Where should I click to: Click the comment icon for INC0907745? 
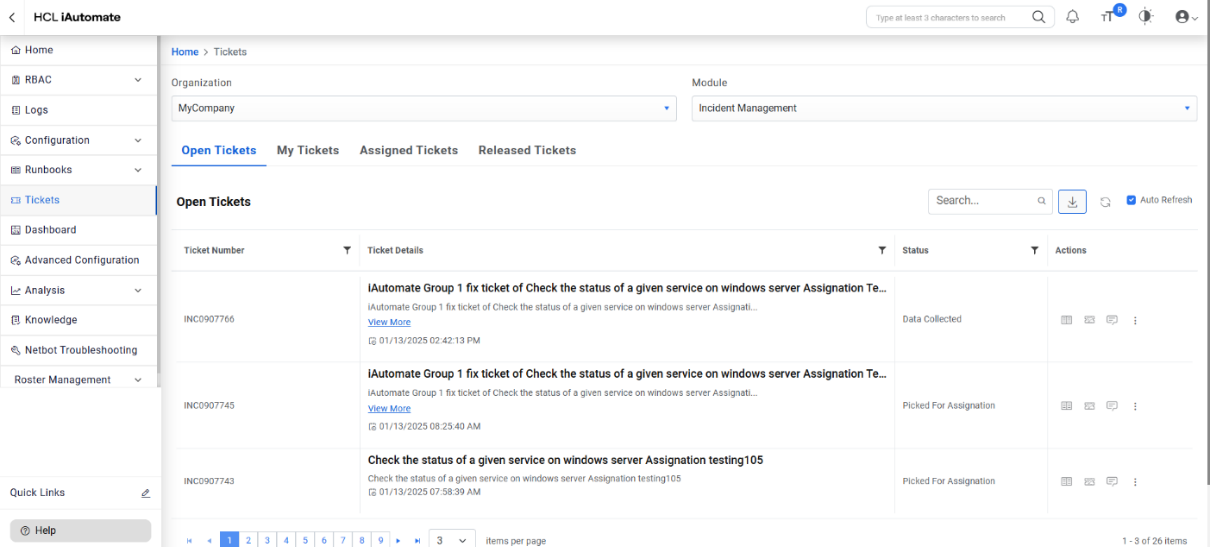click(1112, 406)
